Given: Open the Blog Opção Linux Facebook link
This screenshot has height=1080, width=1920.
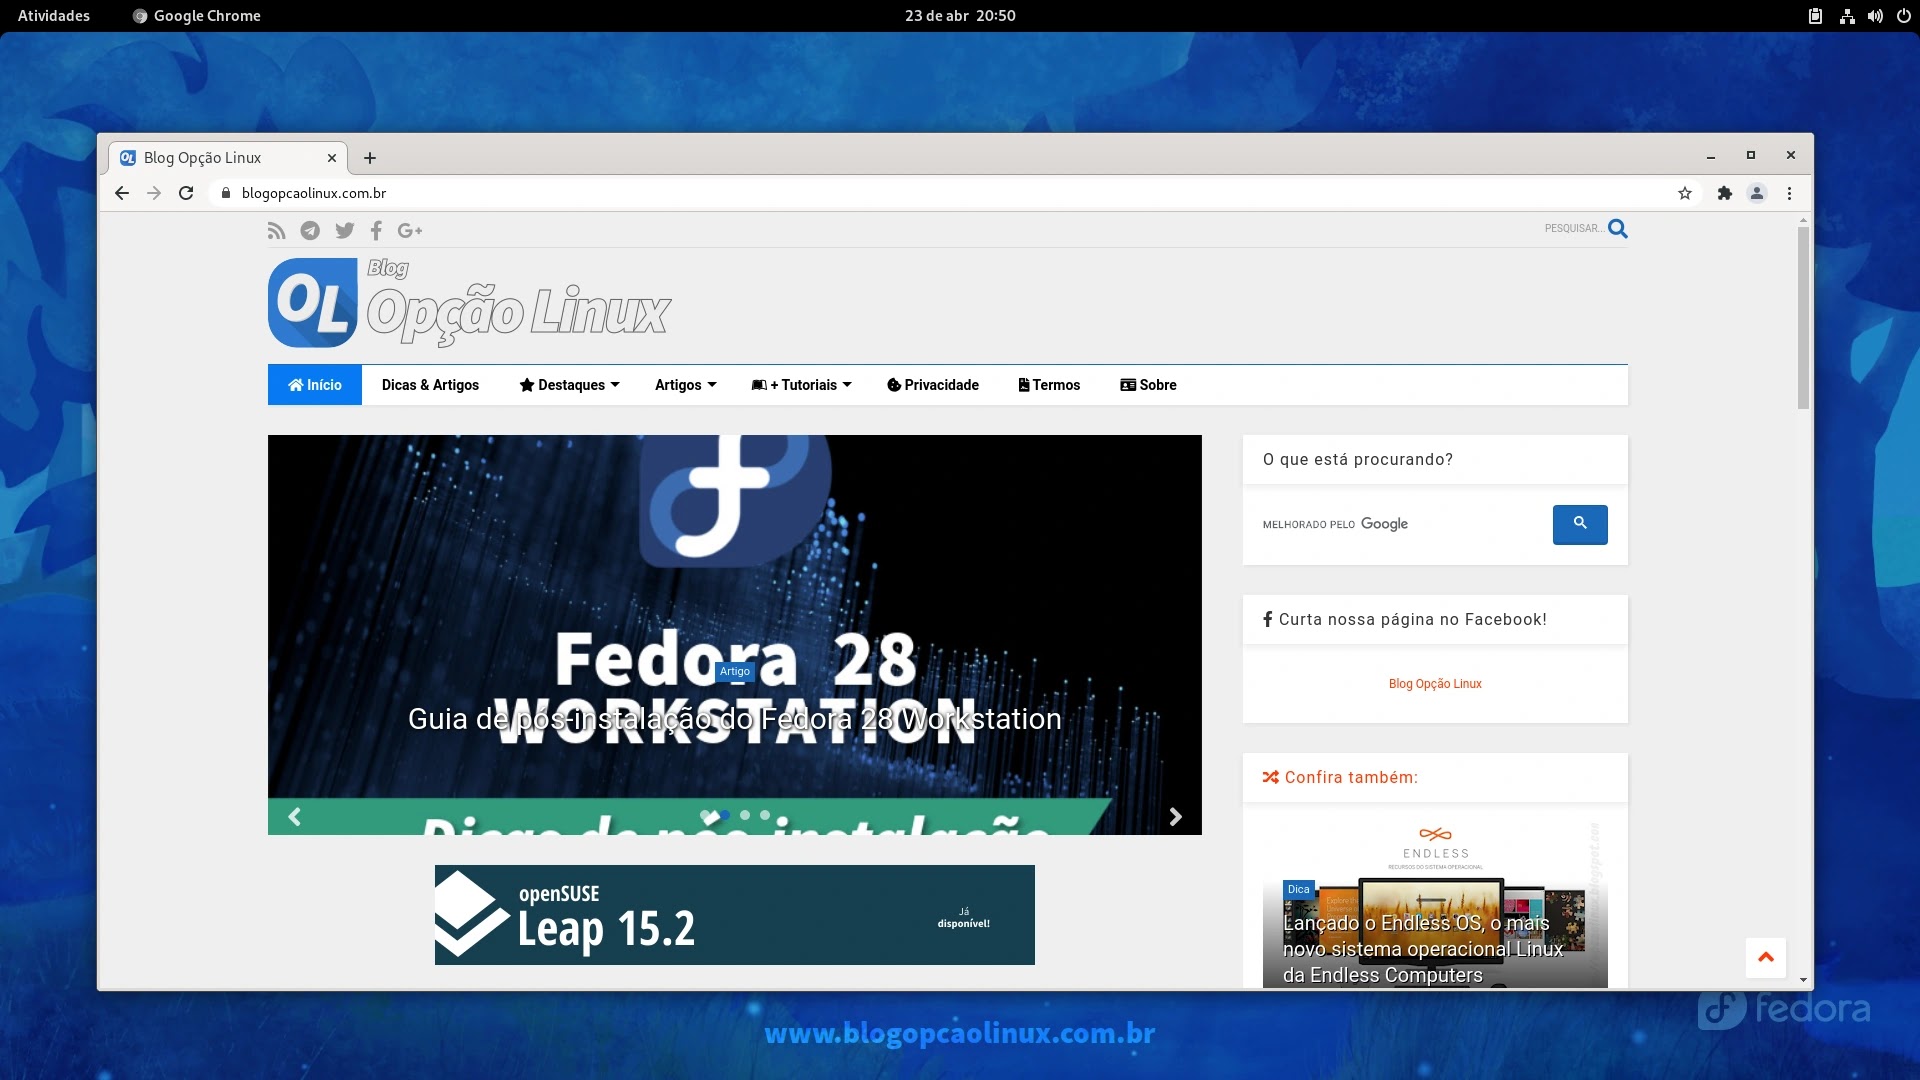Looking at the screenshot, I should [1435, 684].
